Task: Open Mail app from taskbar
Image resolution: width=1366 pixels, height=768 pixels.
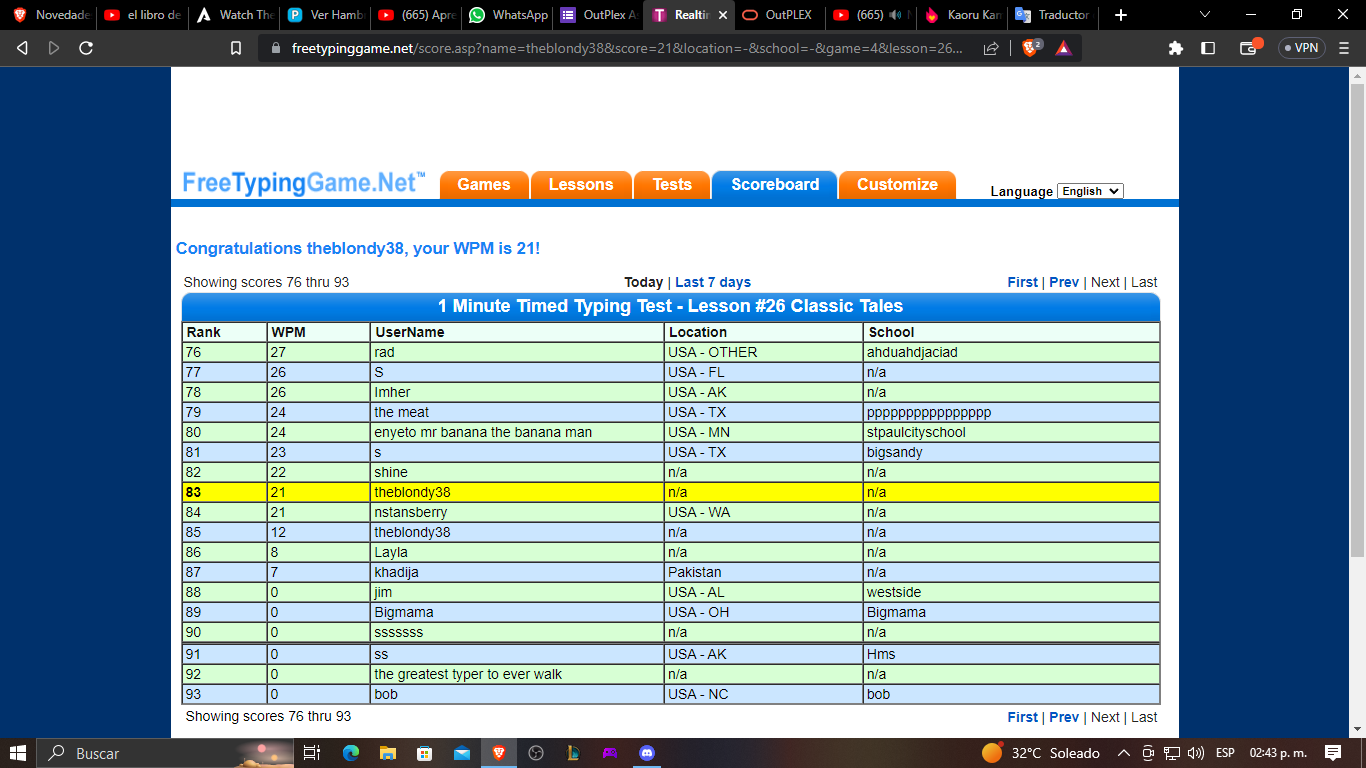Action: pos(461,753)
